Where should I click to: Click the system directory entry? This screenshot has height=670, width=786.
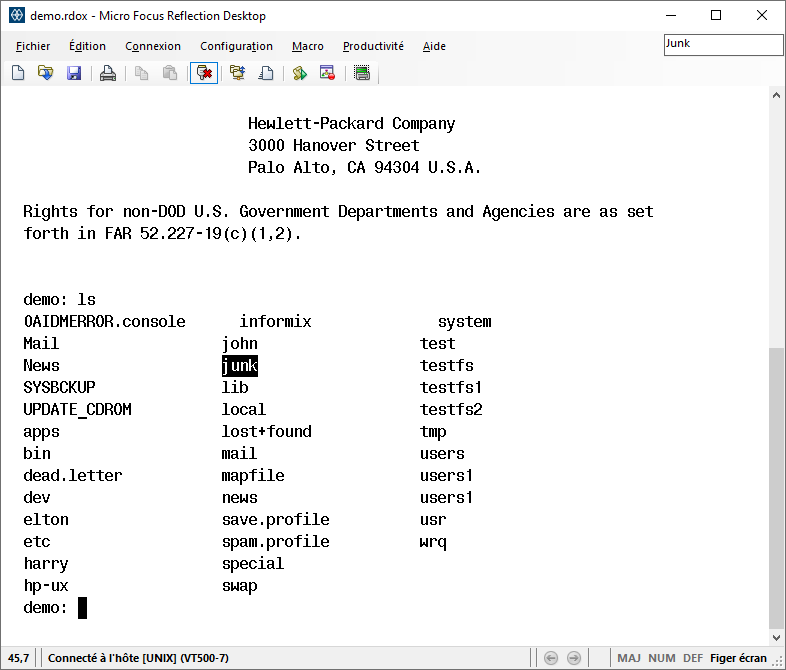pyautogui.click(x=465, y=323)
